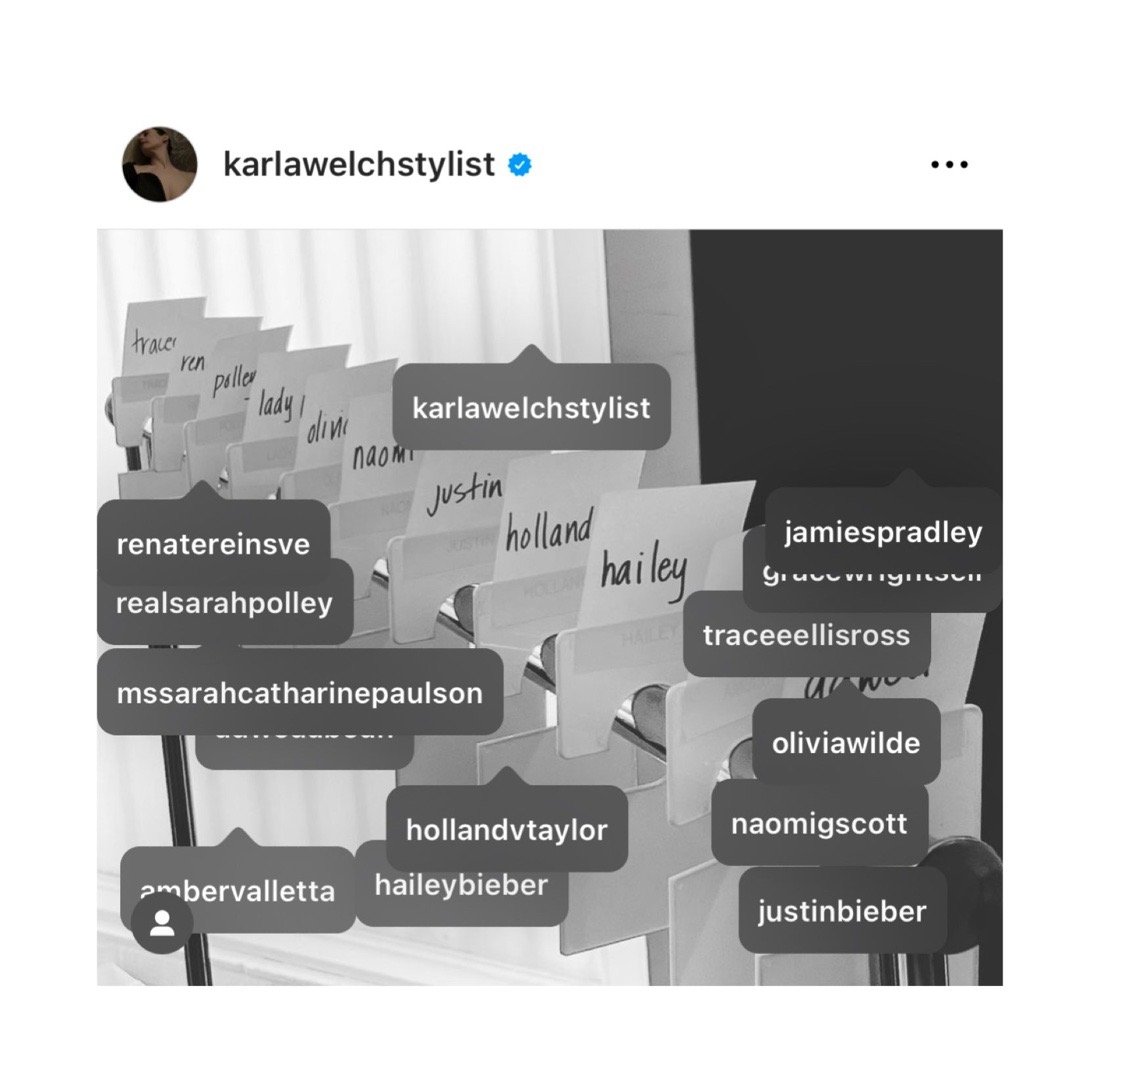
Task: Open the naomigscott tag
Action: [819, 824]
